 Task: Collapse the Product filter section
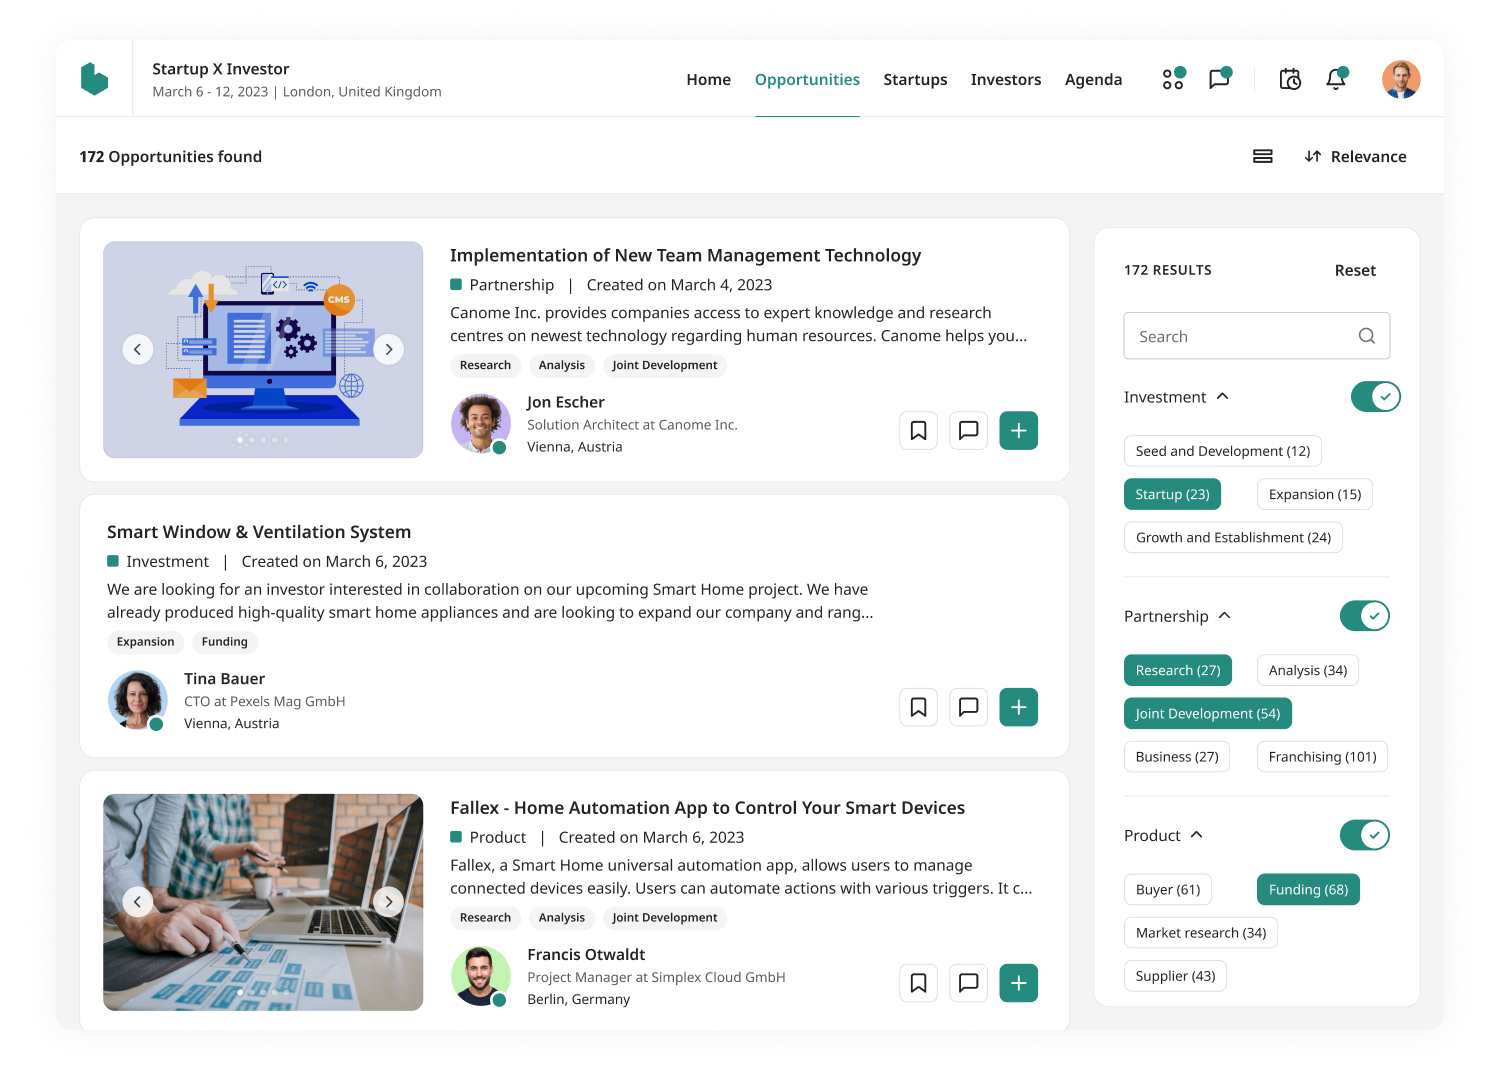1197,835
